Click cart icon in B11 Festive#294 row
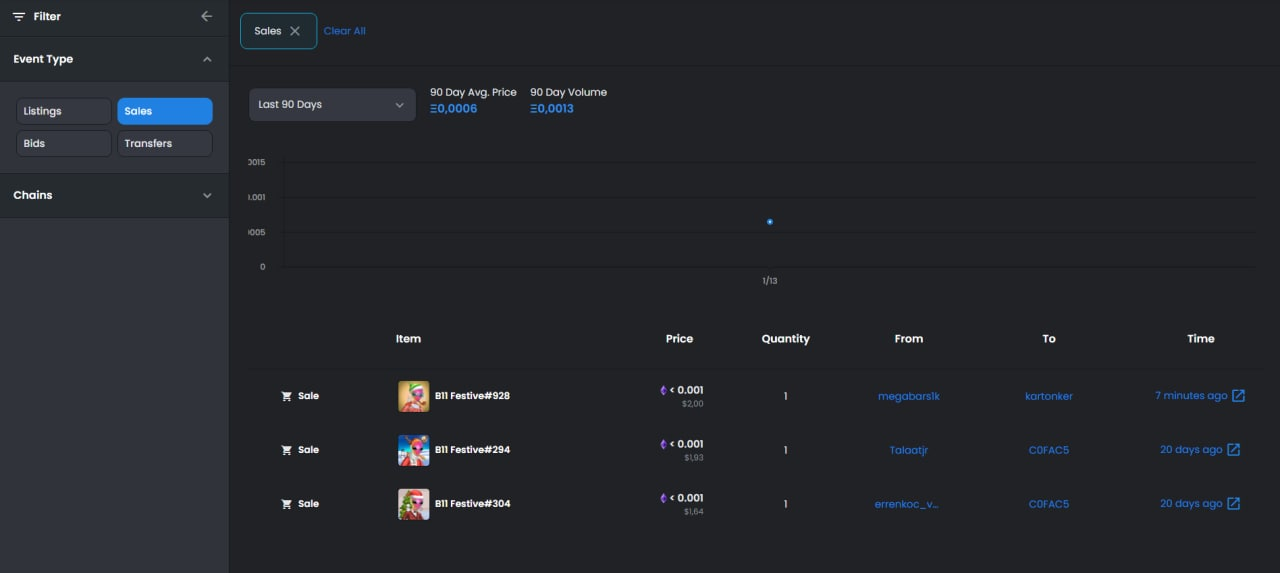Image resolution: width=1280 pixels, height=573 pixels. (287, 450)
